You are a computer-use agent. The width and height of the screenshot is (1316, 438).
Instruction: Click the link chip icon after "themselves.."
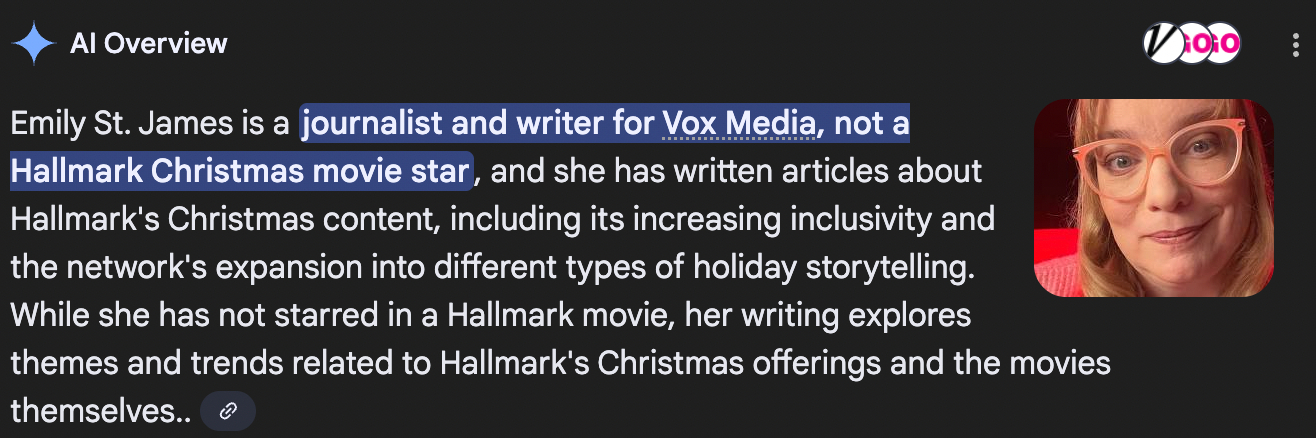(x=228, y=411)
